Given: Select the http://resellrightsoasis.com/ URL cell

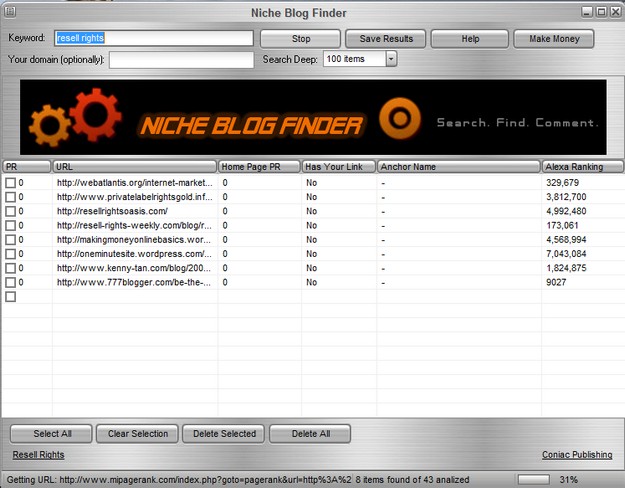Looking at the screenshot, I should pyautogui.click(x=112, y=211).
